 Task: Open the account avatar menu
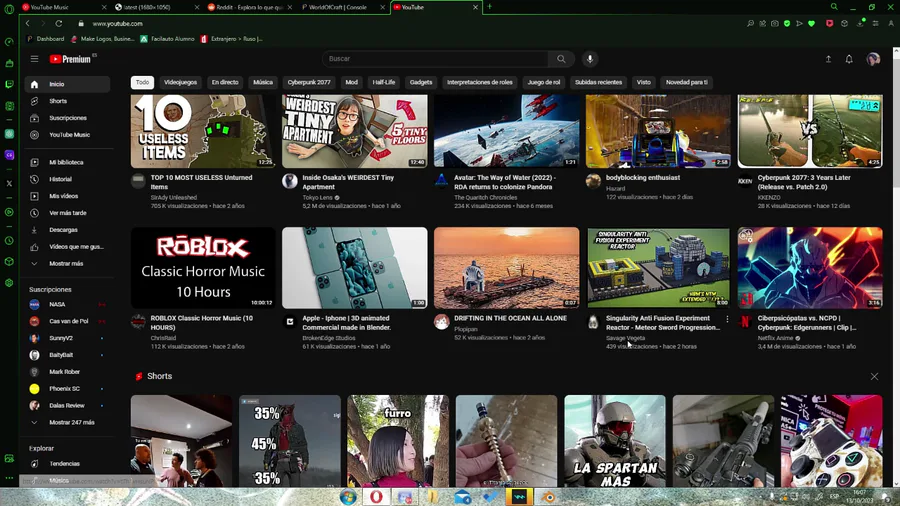coord(873,59)
